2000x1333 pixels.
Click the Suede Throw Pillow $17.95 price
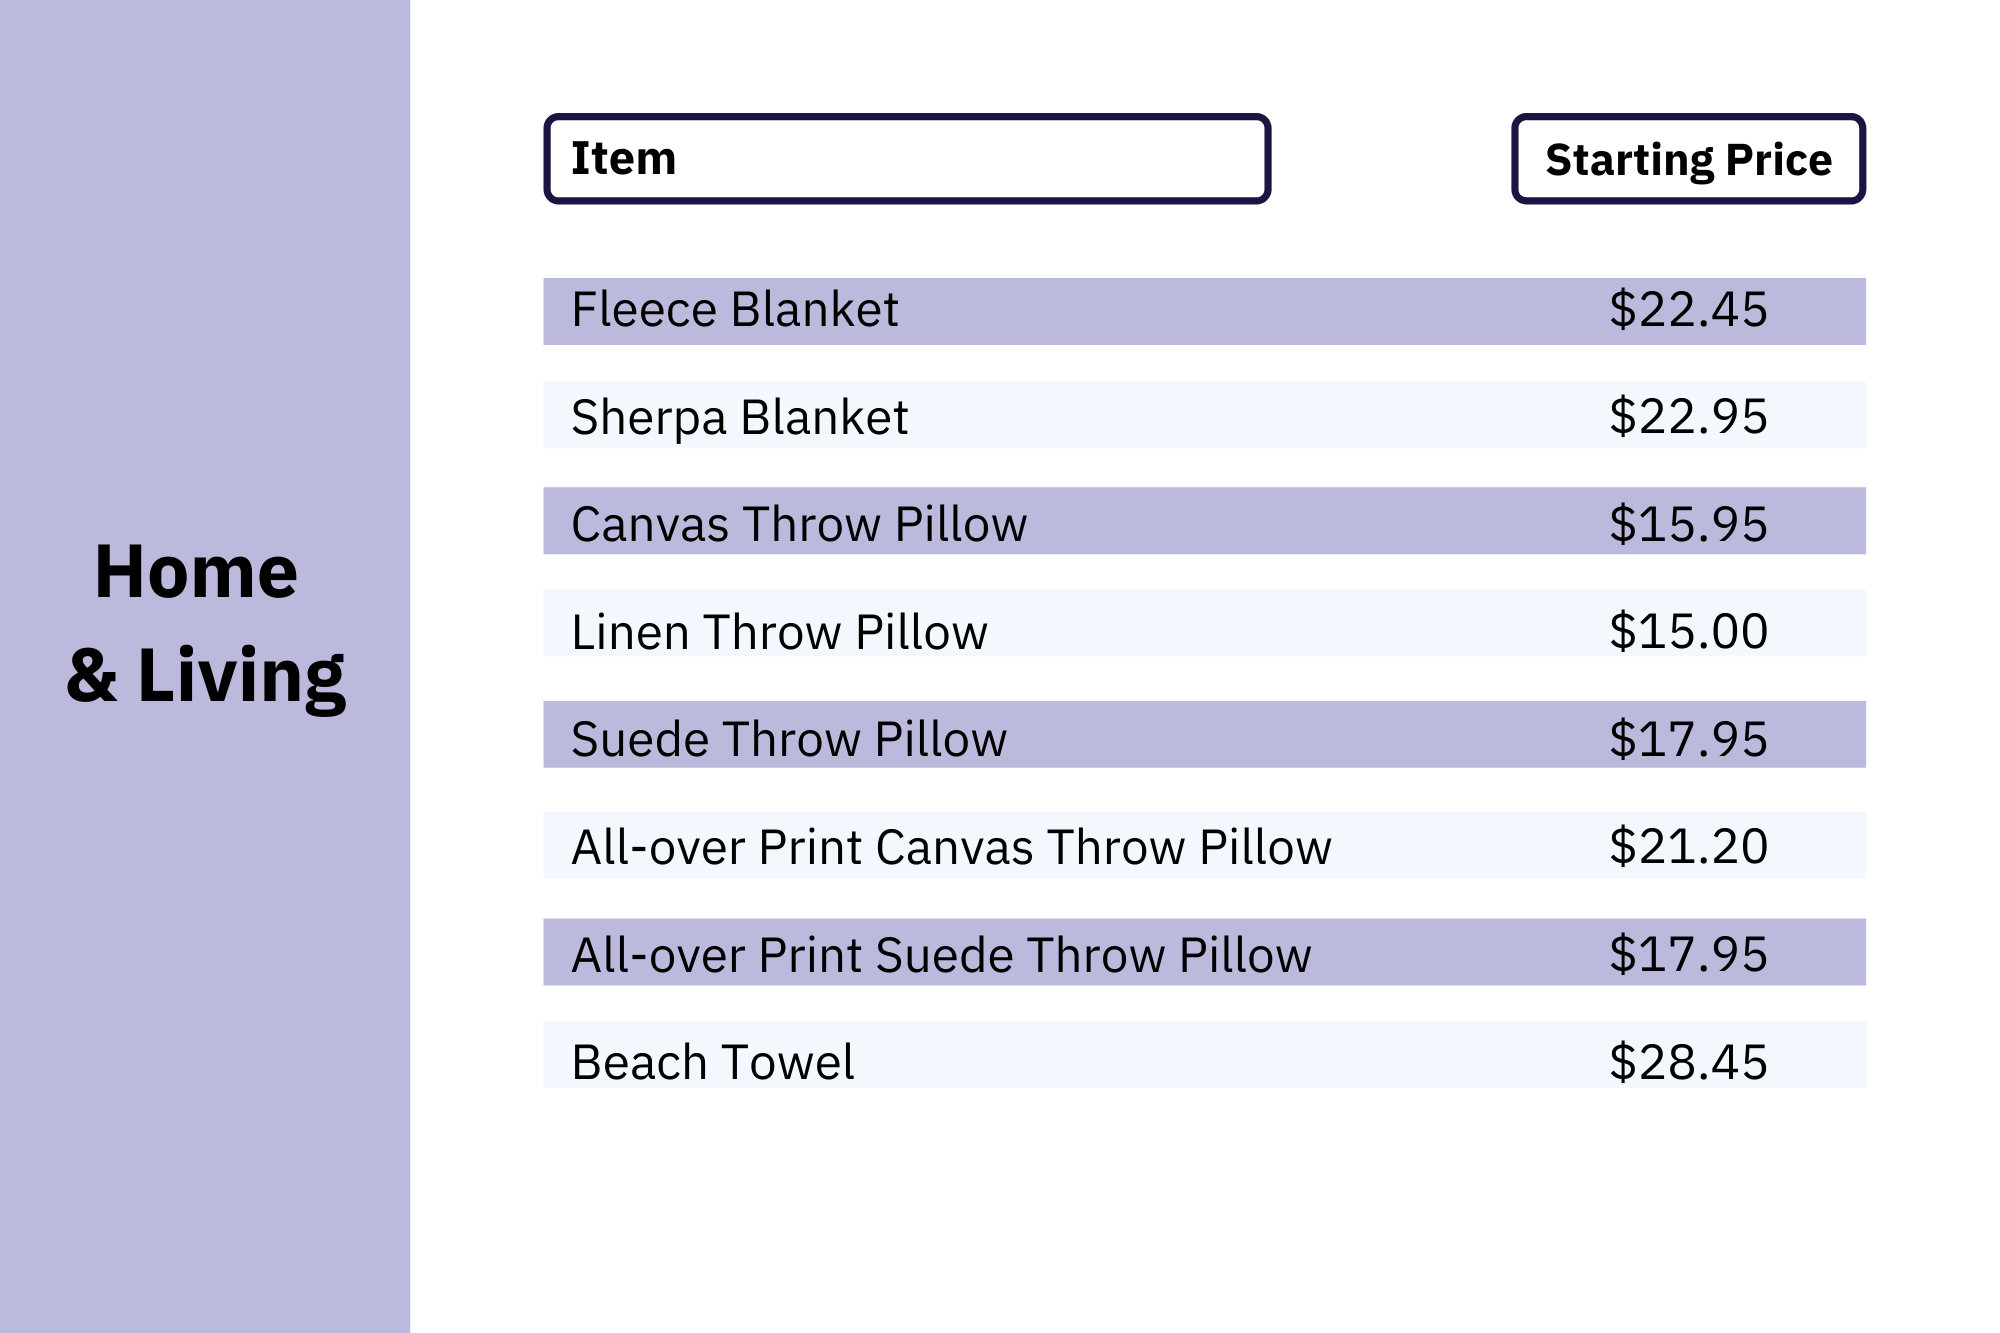(1688, 740)
